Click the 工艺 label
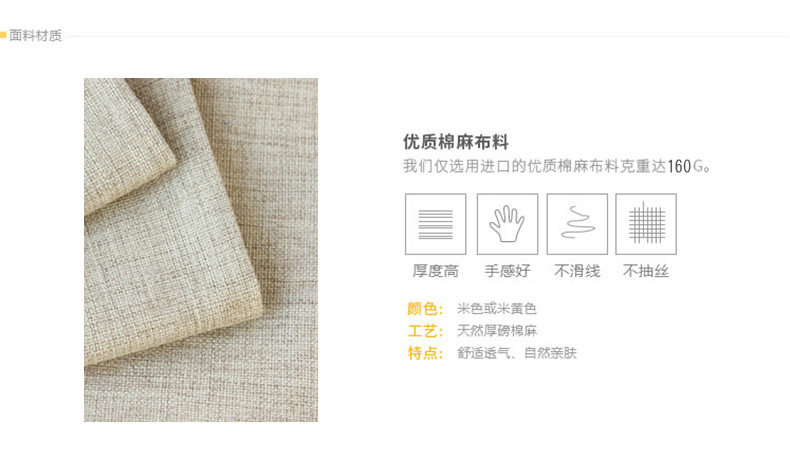Viewport: 790px width, 449px height. pyautogui.click(x=425, y=331)
